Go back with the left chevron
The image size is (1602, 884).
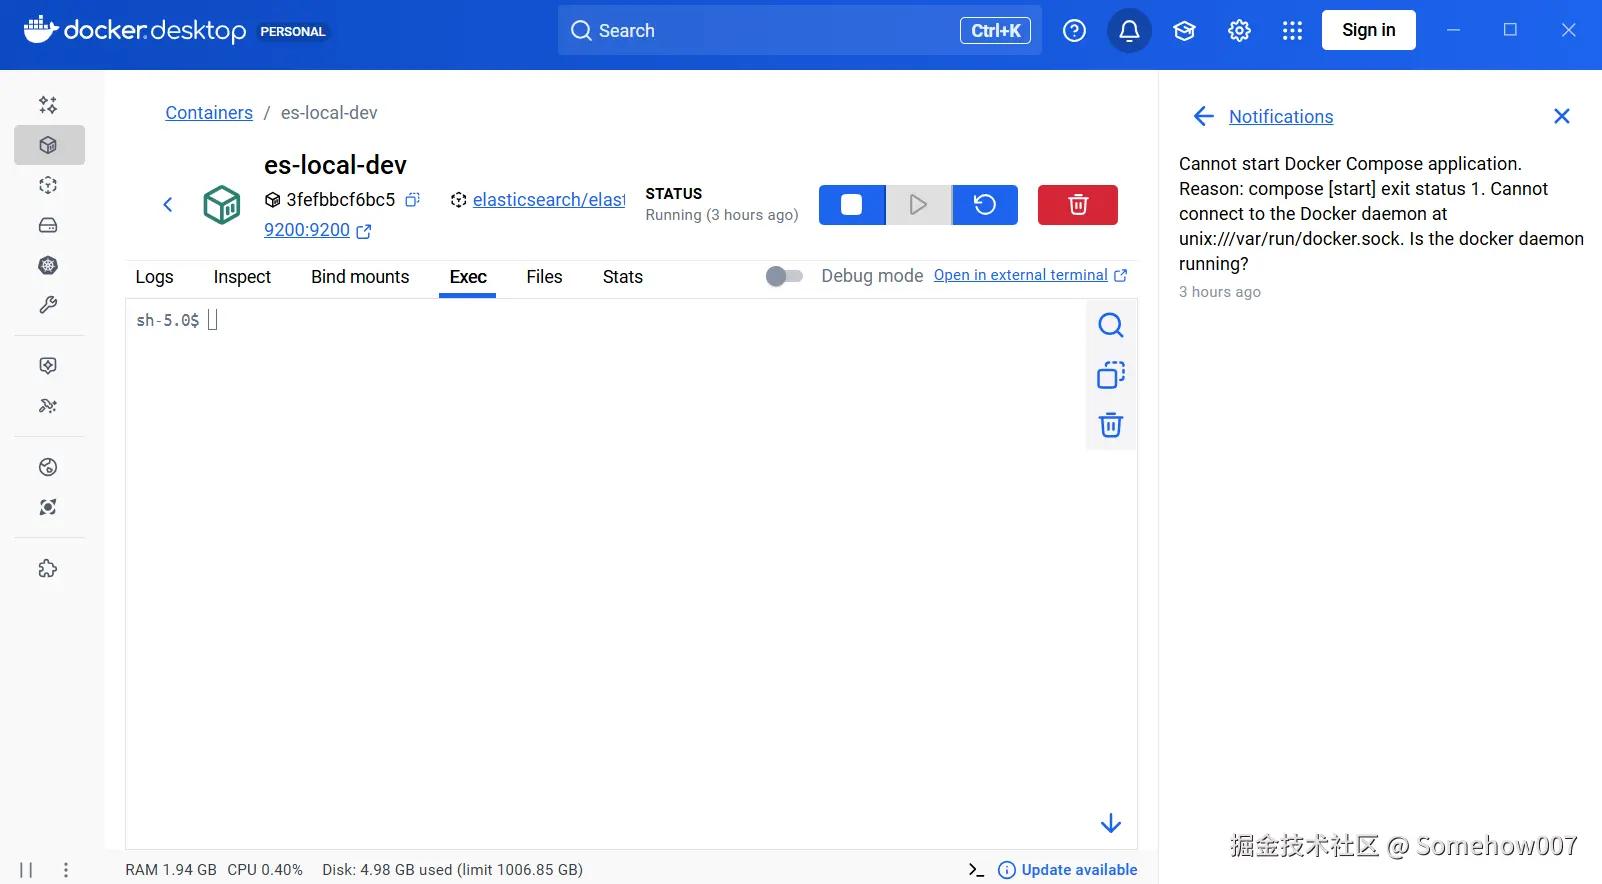point(168,205)
